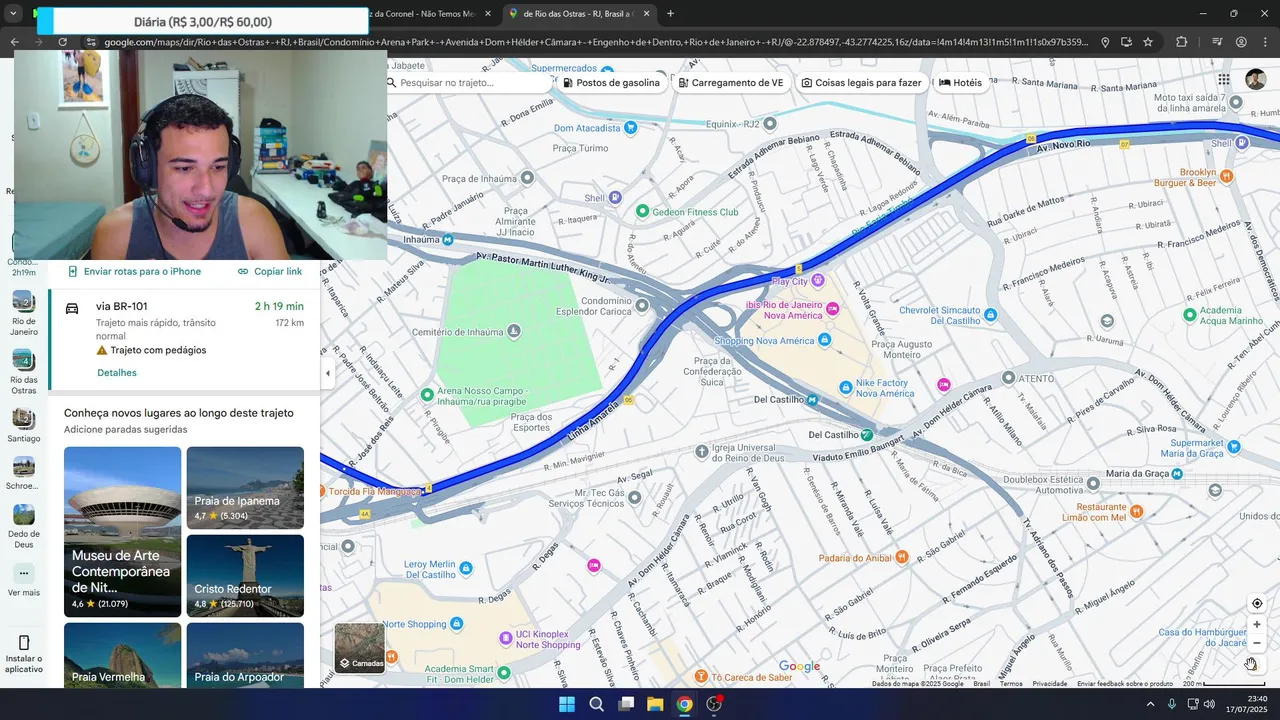Screen dimensions: 1280x720
Task: Open the Google account avatar menu
Action: click(x=1256, y=80)
